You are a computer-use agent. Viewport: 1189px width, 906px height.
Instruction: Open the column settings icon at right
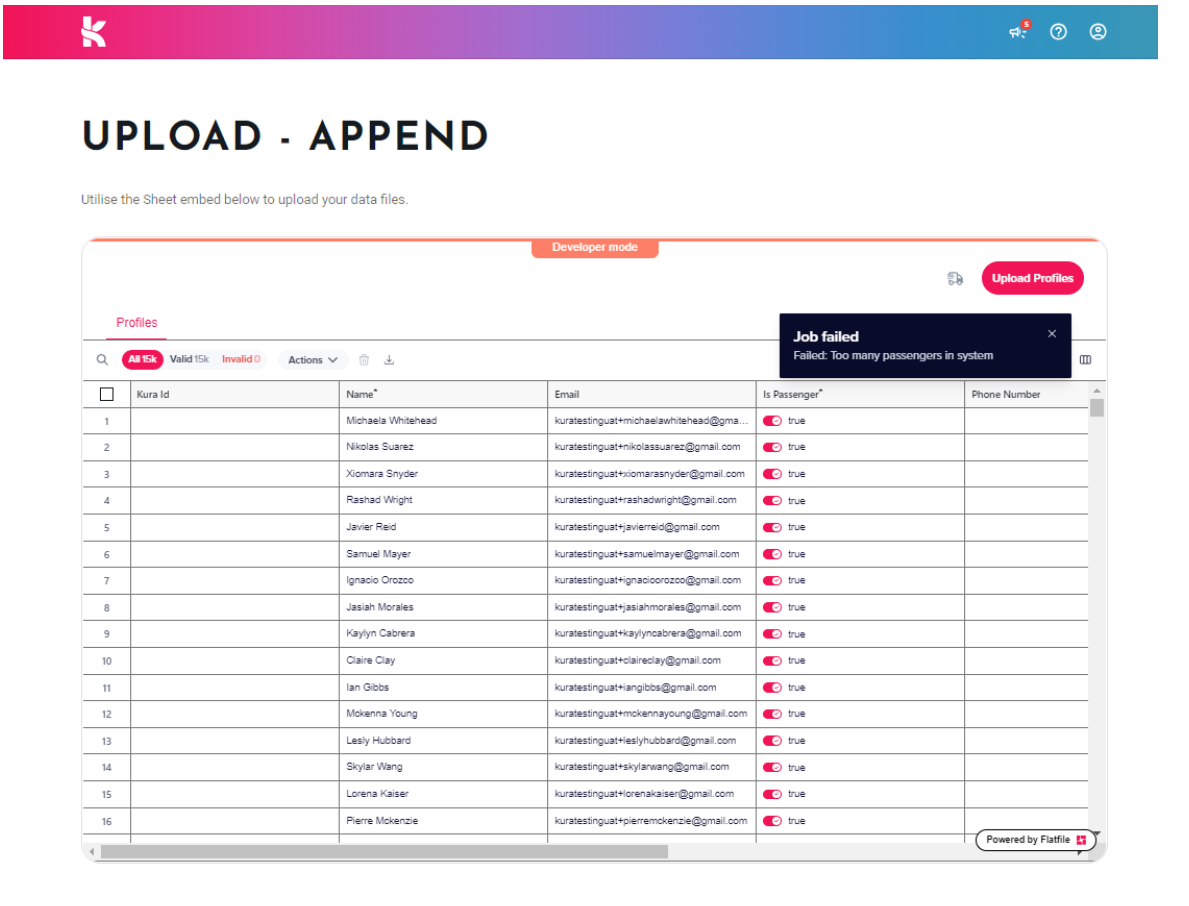tap(1085, 359)
